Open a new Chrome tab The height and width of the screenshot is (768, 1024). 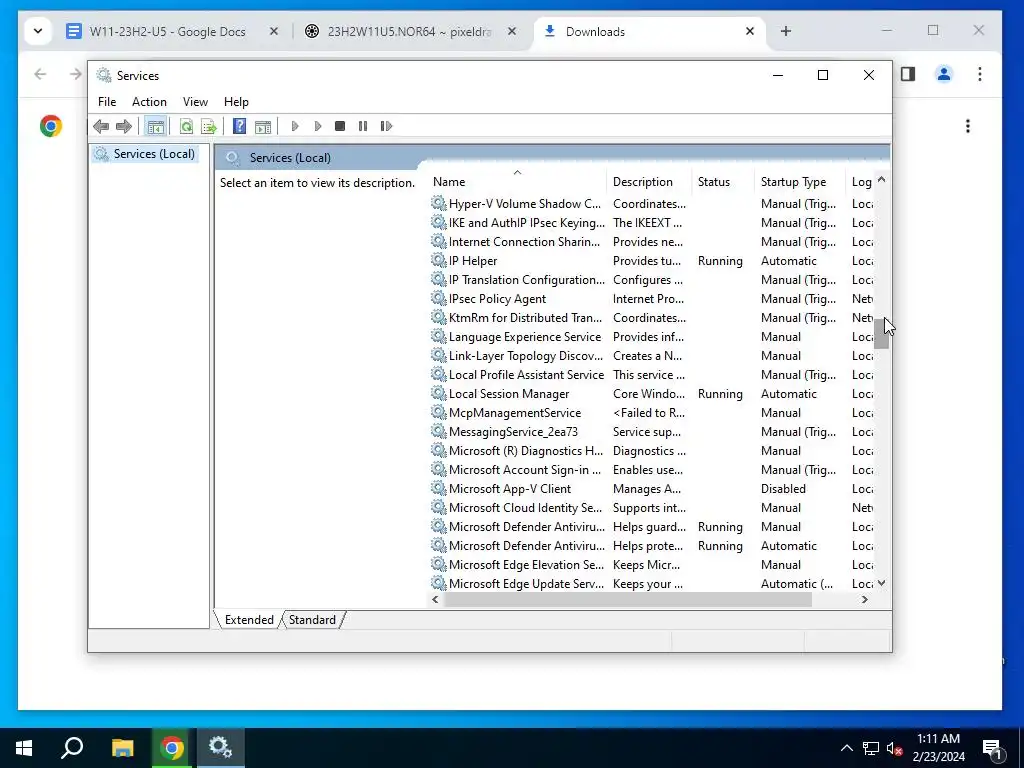point(786,31)
